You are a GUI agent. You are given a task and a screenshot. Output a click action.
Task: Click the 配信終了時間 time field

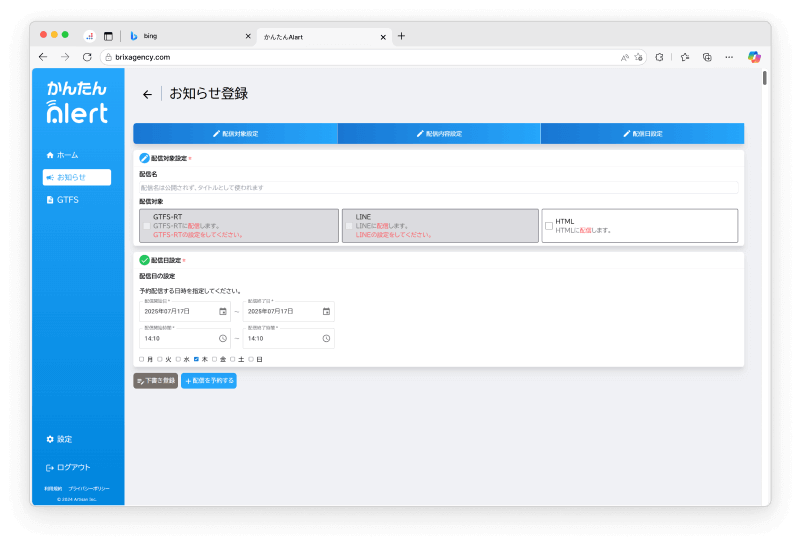tap(289, 339)
